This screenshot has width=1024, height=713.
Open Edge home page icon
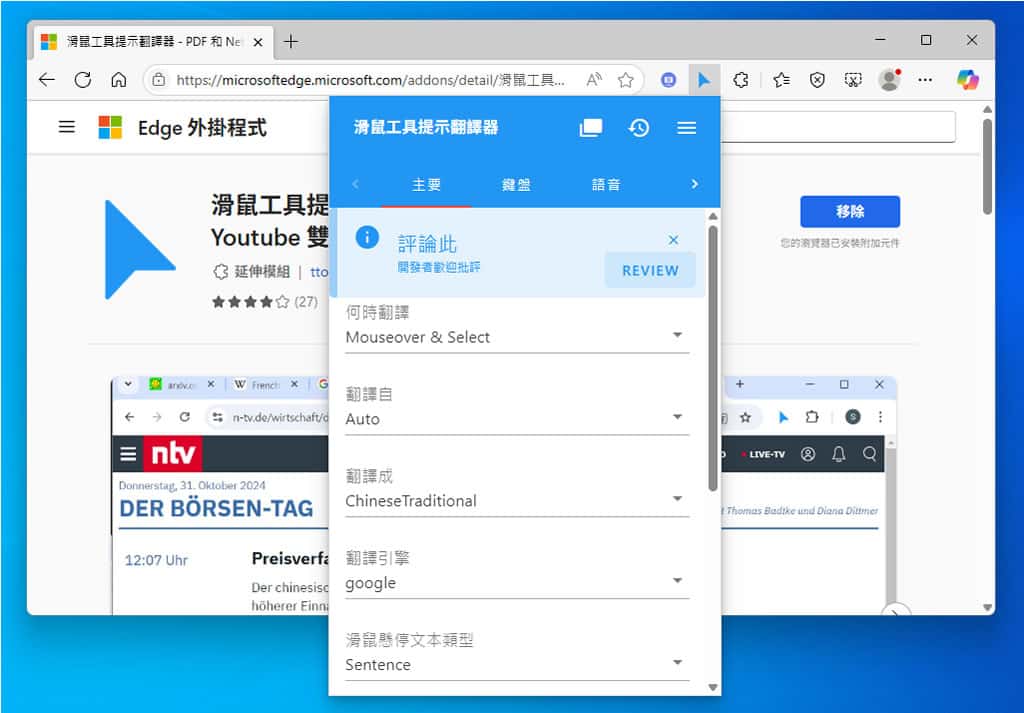(119, 80)
